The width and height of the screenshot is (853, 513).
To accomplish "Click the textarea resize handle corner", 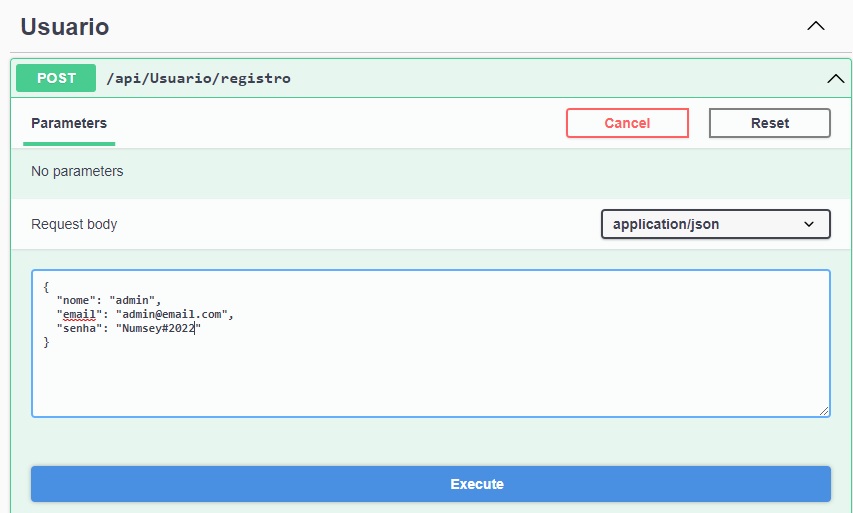I will [x=824, y=411].
